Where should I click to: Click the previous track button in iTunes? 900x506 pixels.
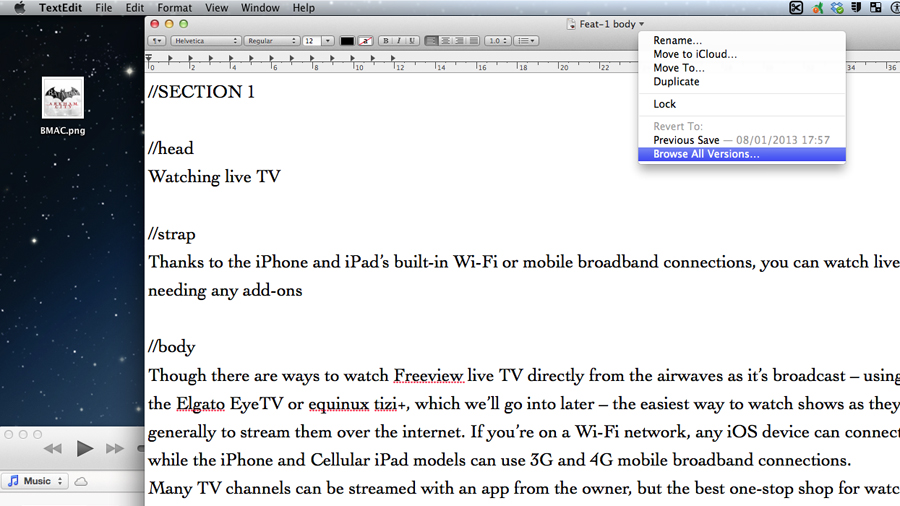click(x=53, y=449)
